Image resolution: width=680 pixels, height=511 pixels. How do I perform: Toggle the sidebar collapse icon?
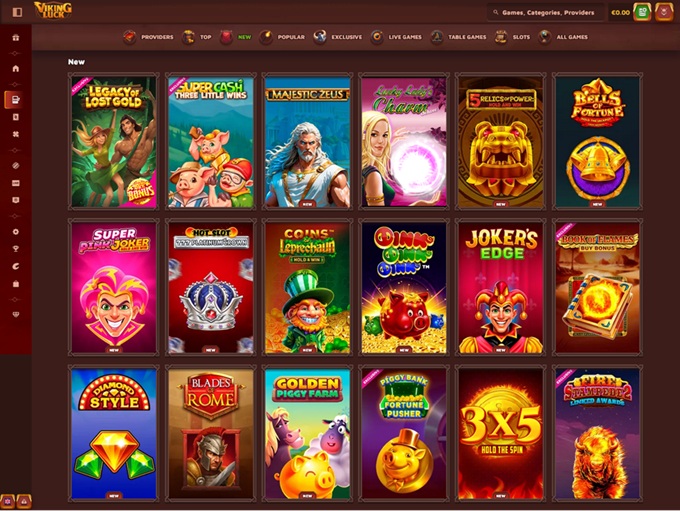(x=16, y=12)
